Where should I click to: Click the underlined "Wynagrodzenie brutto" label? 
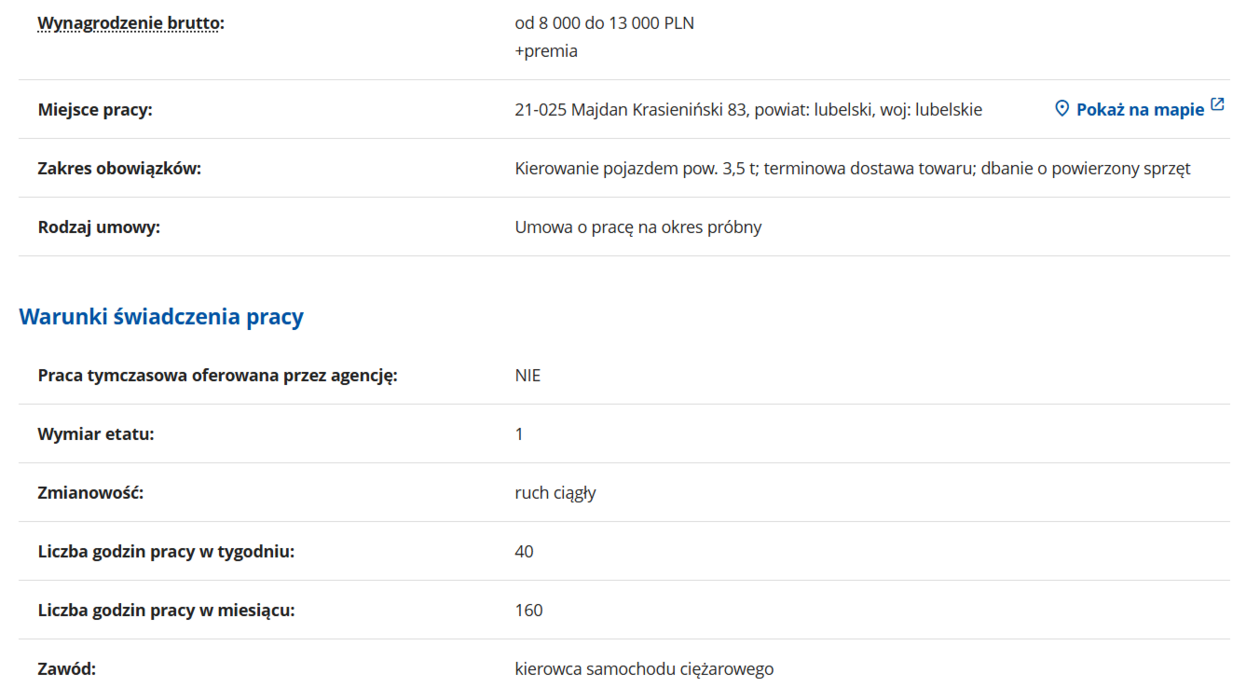pos(130,23)
